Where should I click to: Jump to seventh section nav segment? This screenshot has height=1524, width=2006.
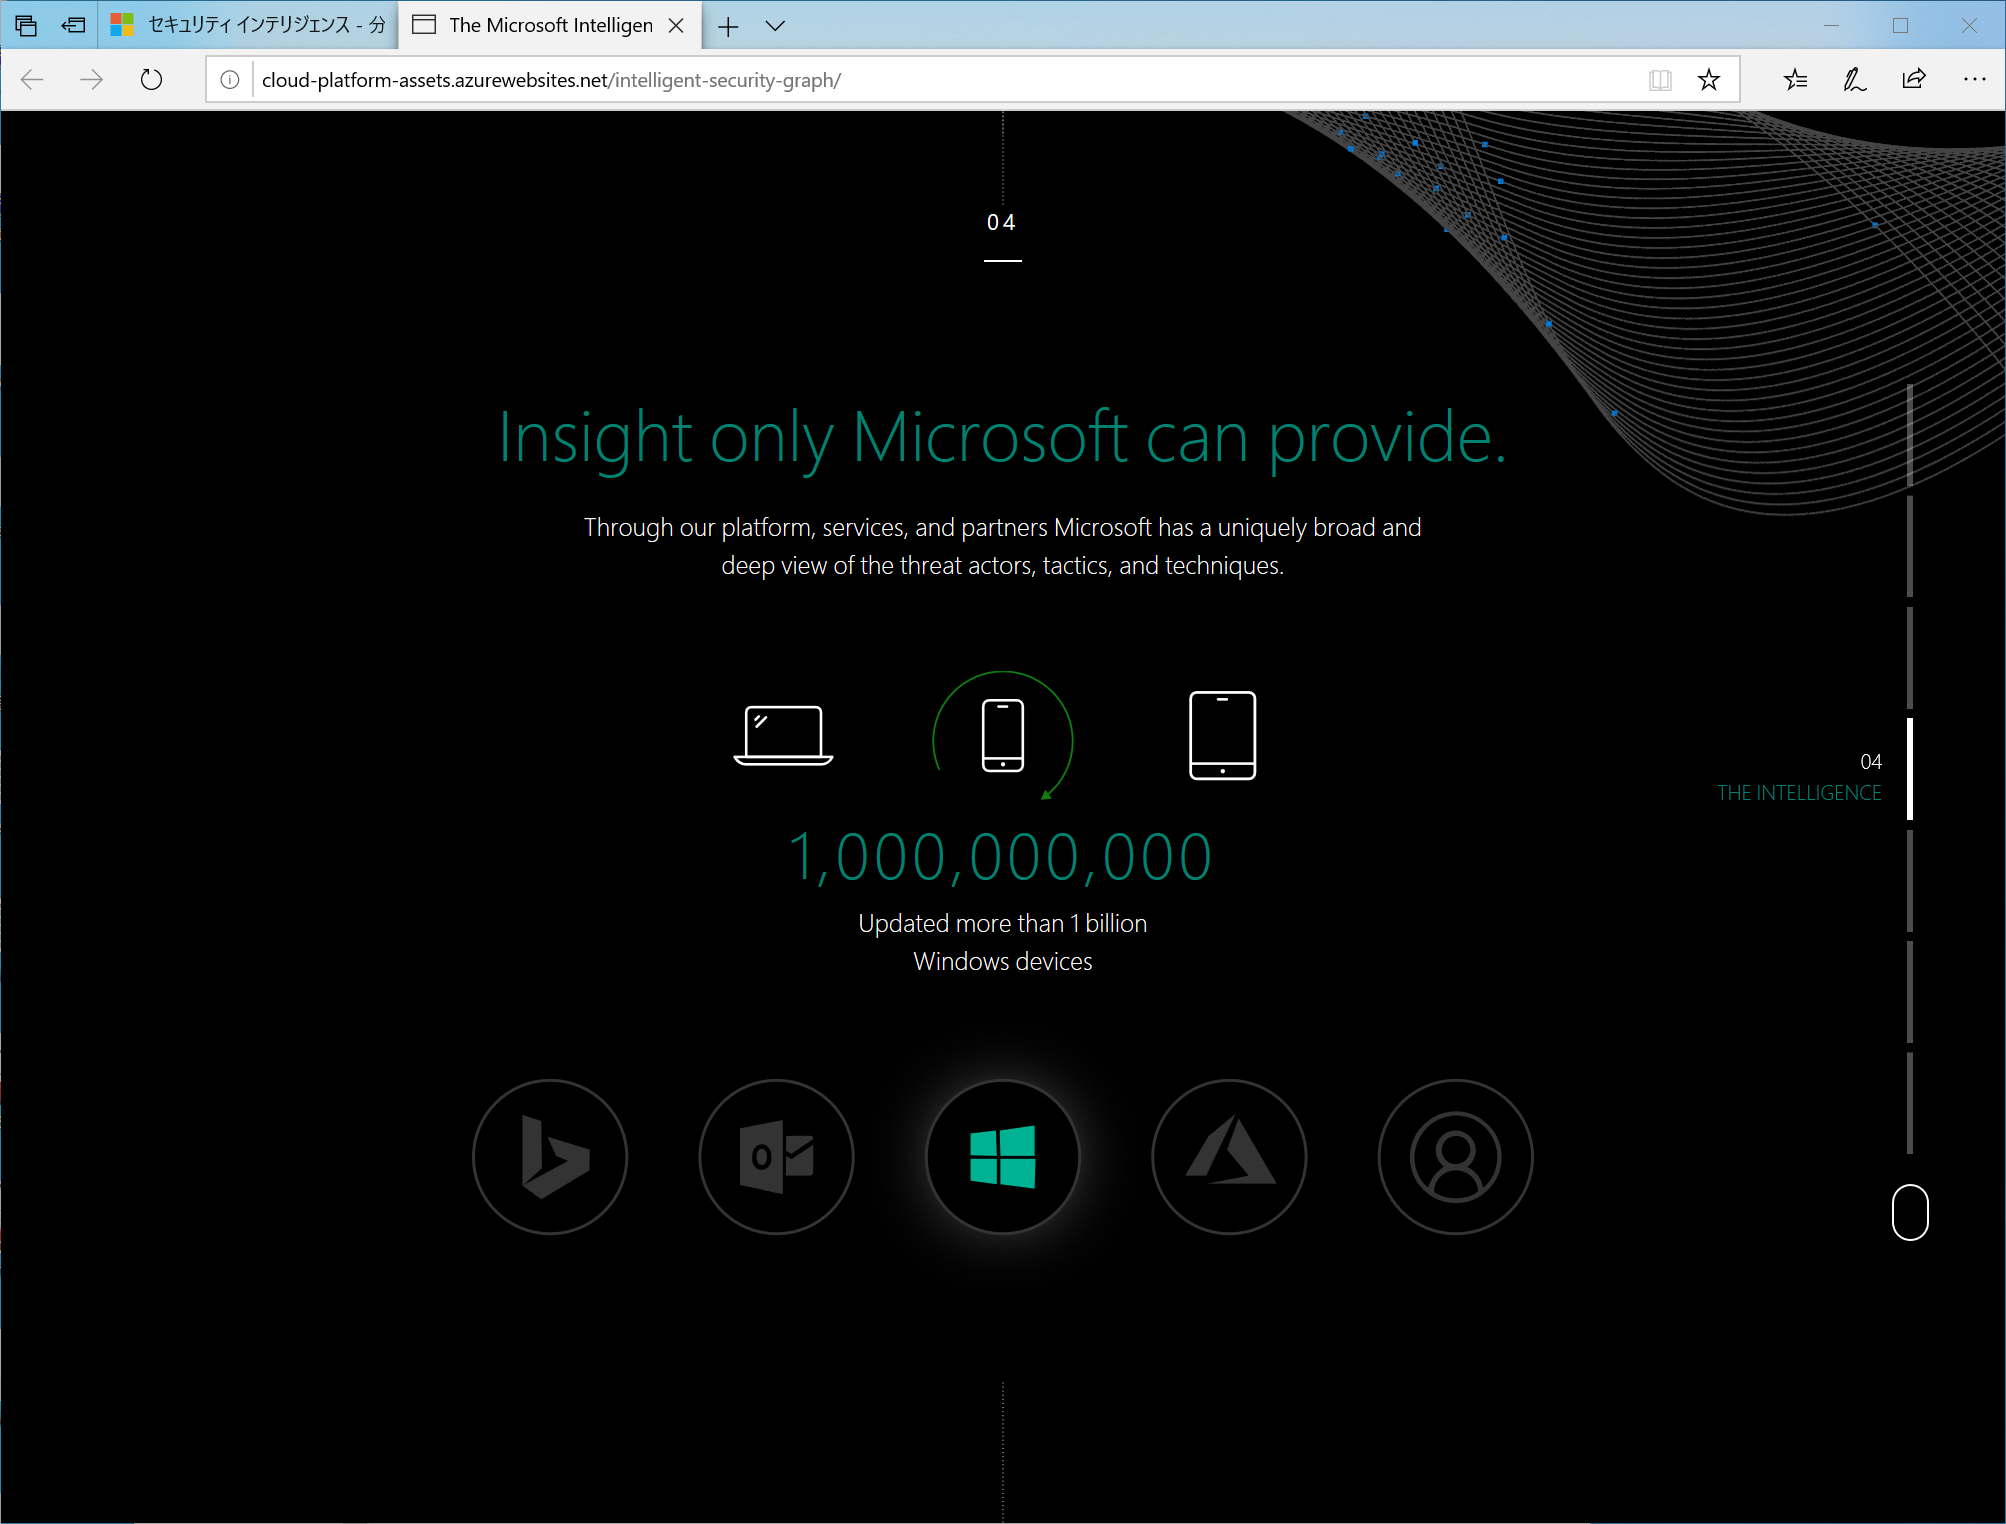[x=1910, y=1102]
